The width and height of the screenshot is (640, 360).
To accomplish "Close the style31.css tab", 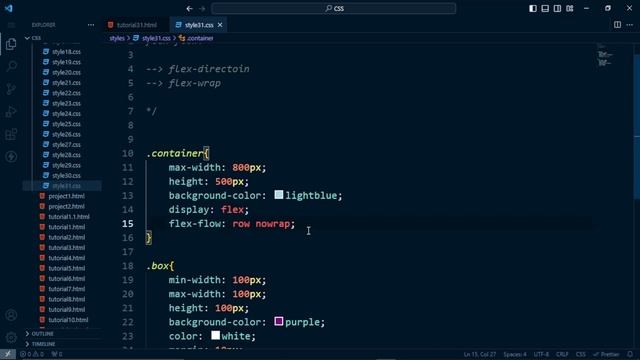I will 220,25.
